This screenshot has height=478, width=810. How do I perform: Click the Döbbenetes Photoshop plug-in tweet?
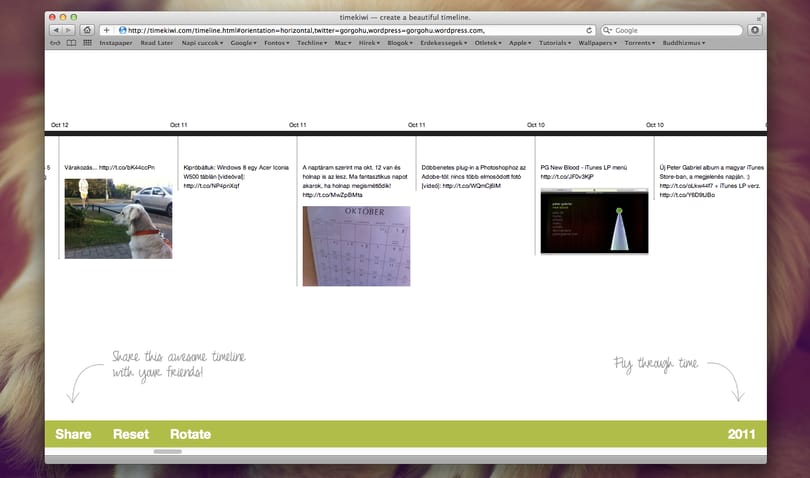[x=474, y=177]
